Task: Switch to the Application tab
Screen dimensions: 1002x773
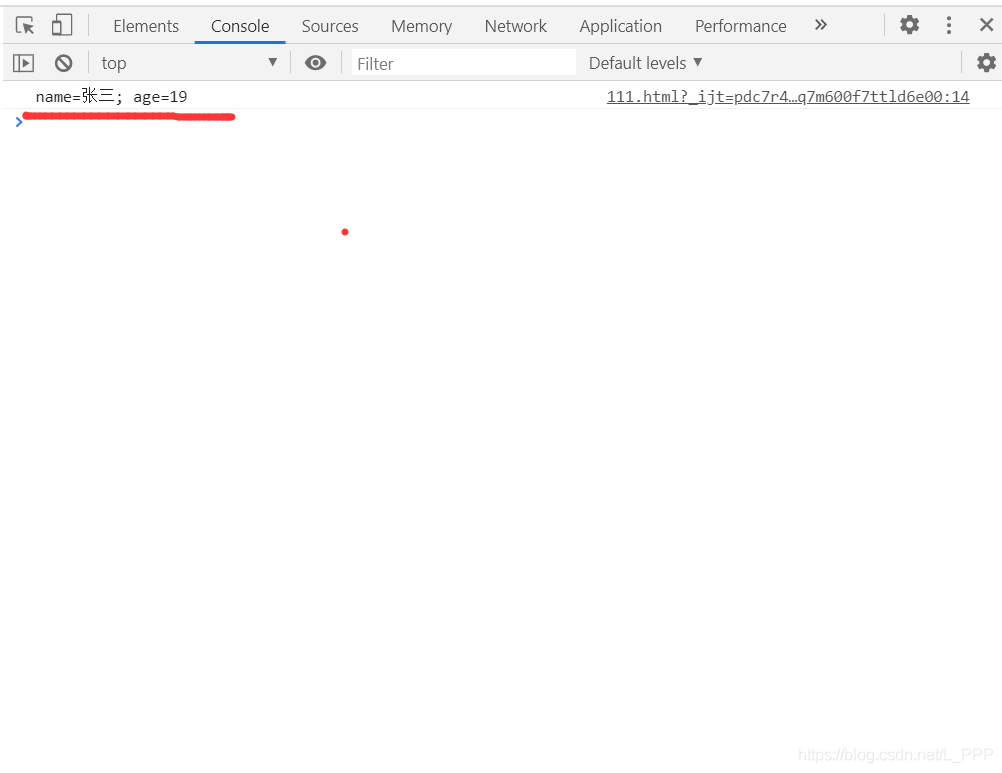Action: point(620,26)
